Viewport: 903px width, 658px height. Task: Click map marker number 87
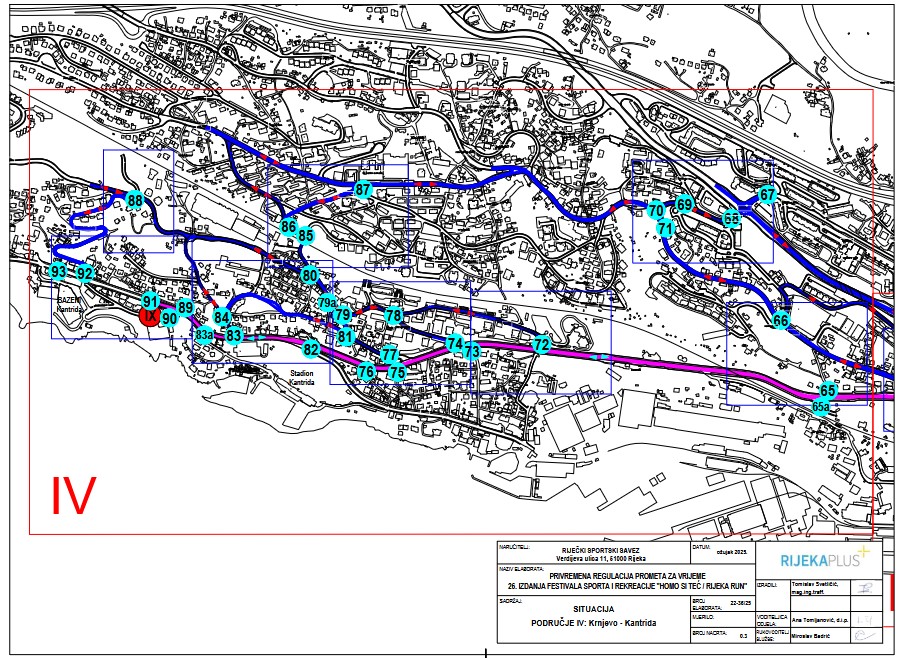(362, 190)
